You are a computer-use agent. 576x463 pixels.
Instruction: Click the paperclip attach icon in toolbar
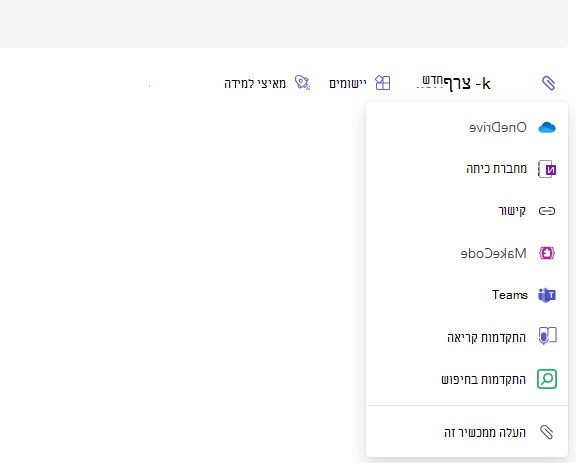click(x=548, y=83)
